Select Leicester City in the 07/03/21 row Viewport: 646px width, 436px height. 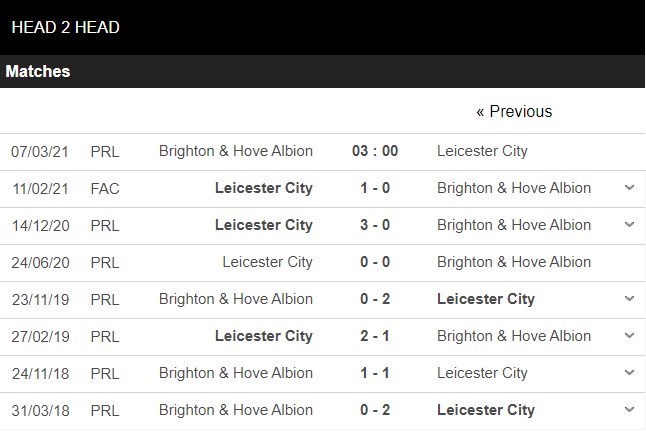[482, 151]
